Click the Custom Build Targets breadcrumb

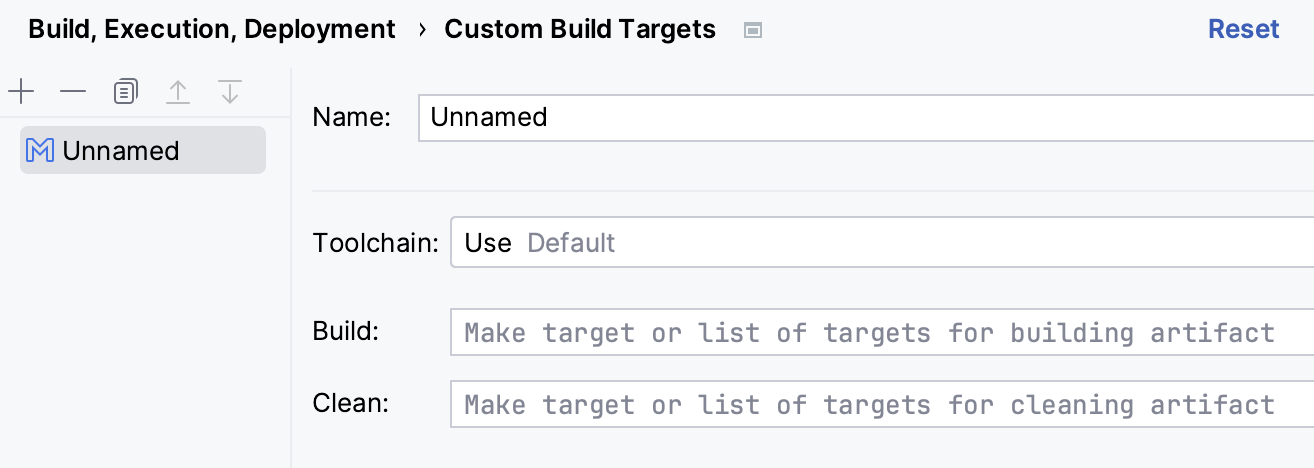tap(580, 29)
